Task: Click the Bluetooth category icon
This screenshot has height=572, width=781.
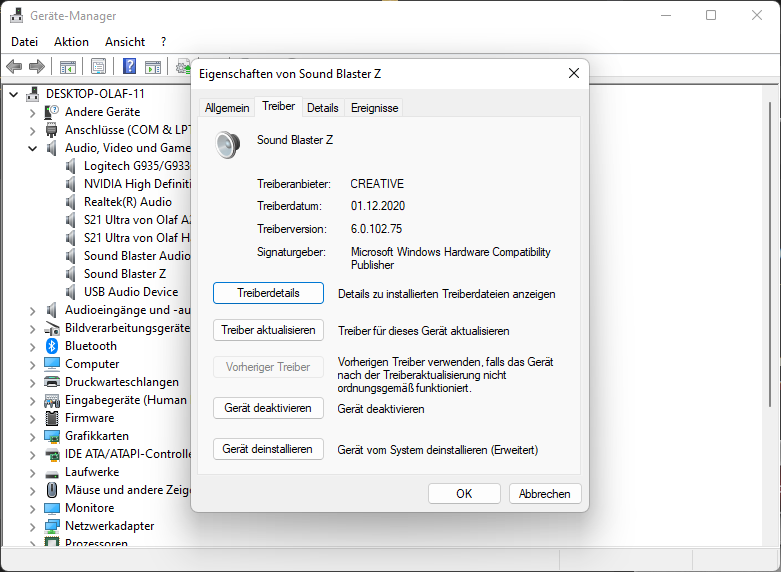Action: pos(52,346)
